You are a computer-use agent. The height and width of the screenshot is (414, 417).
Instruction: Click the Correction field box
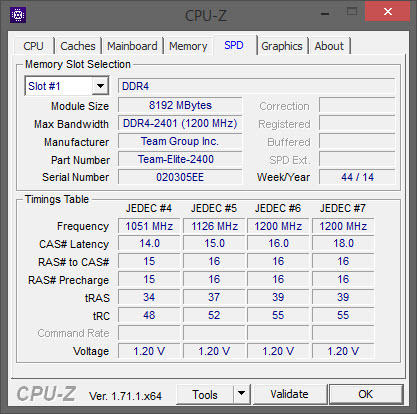point(357,105)
